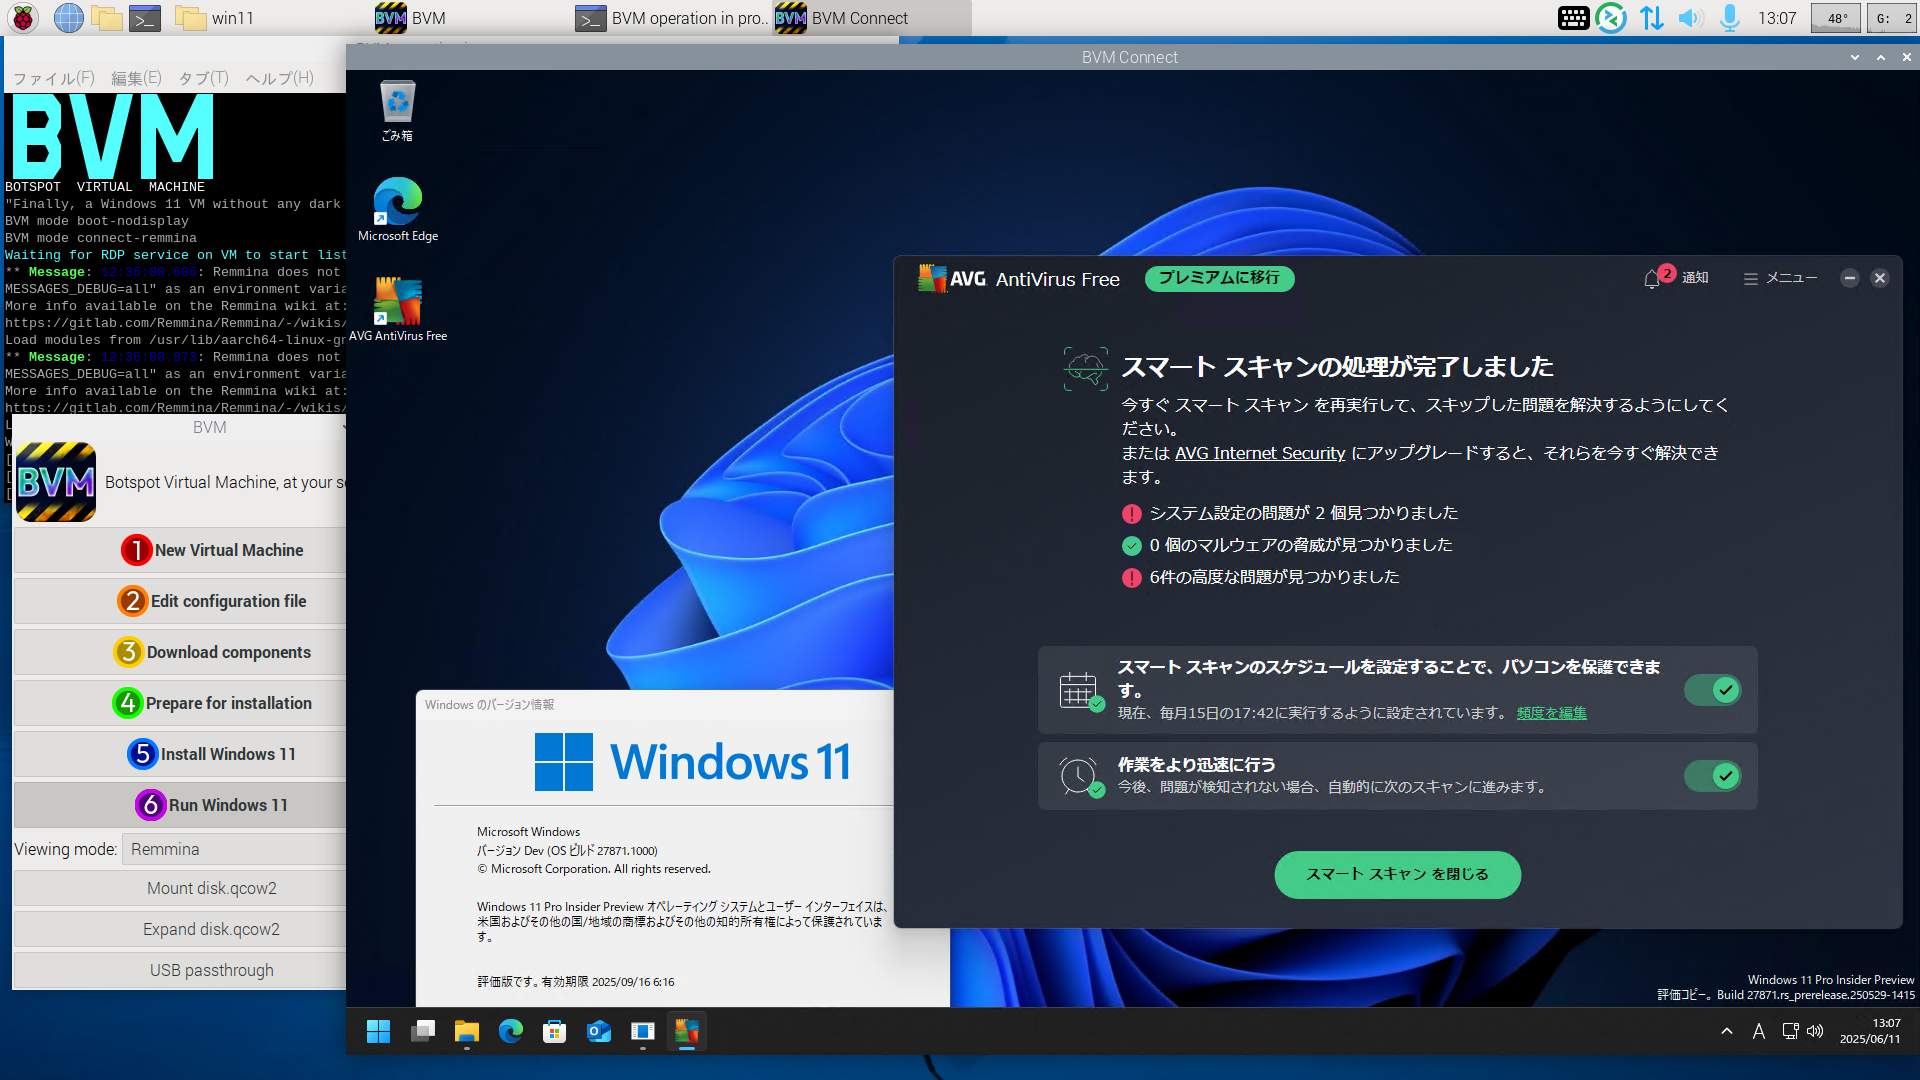
Task: Click Prepare for installation button
Action: click(x=180, y=703)
